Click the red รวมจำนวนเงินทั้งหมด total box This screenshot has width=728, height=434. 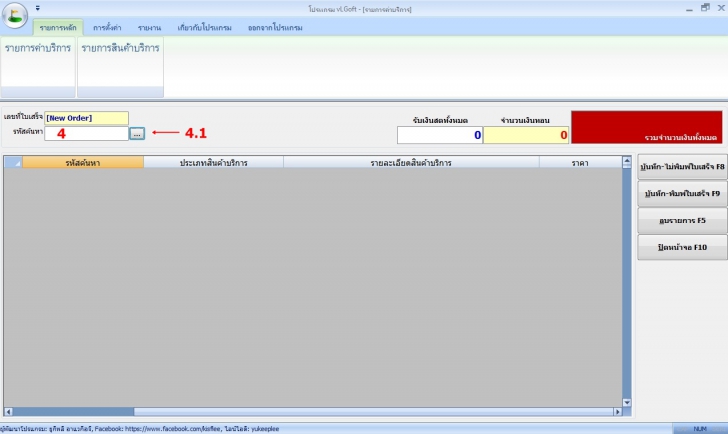coord(647,127)
